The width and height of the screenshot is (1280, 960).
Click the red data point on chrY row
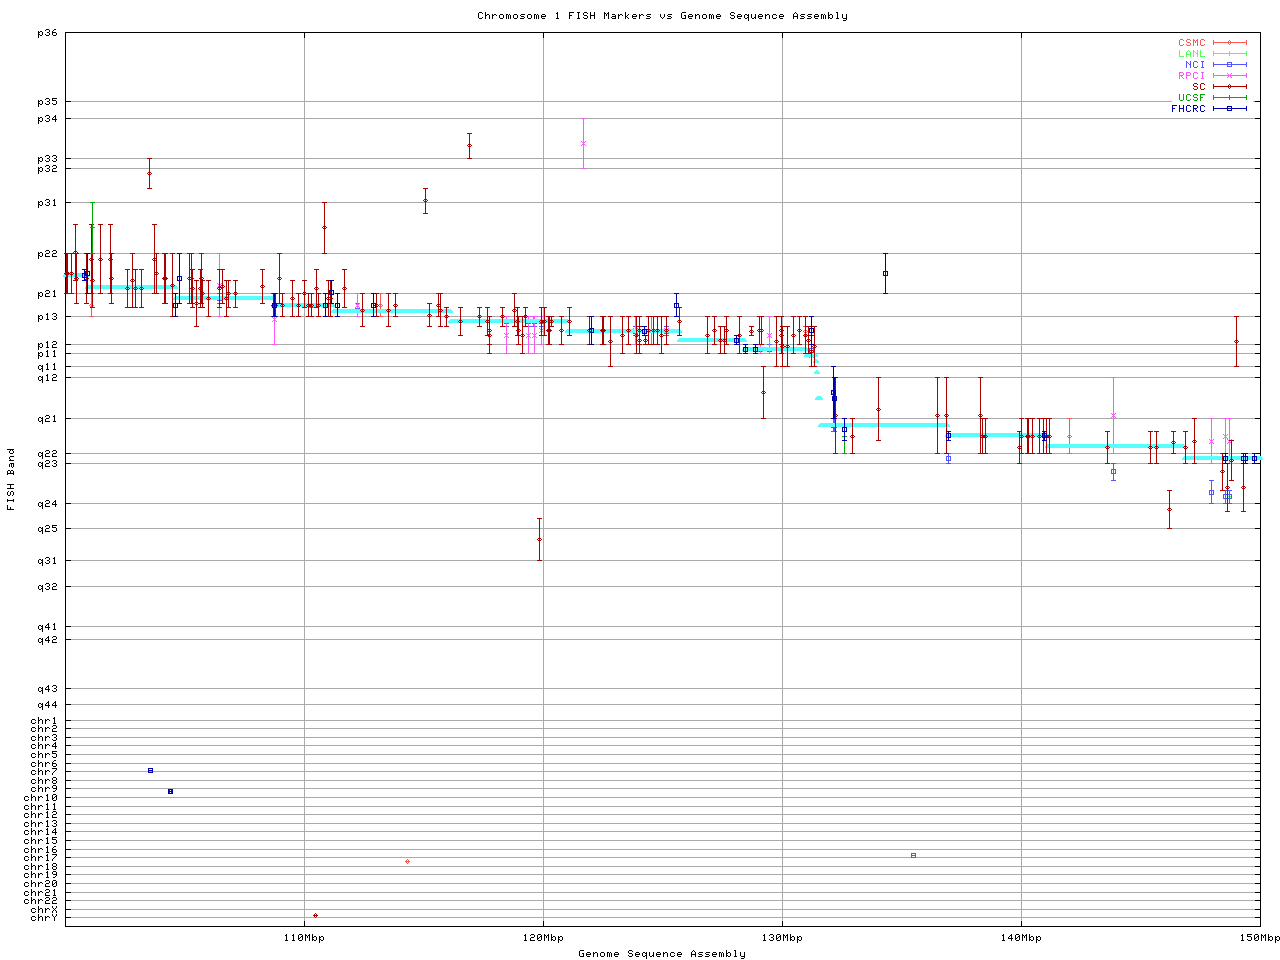click(x=315, y=915)
